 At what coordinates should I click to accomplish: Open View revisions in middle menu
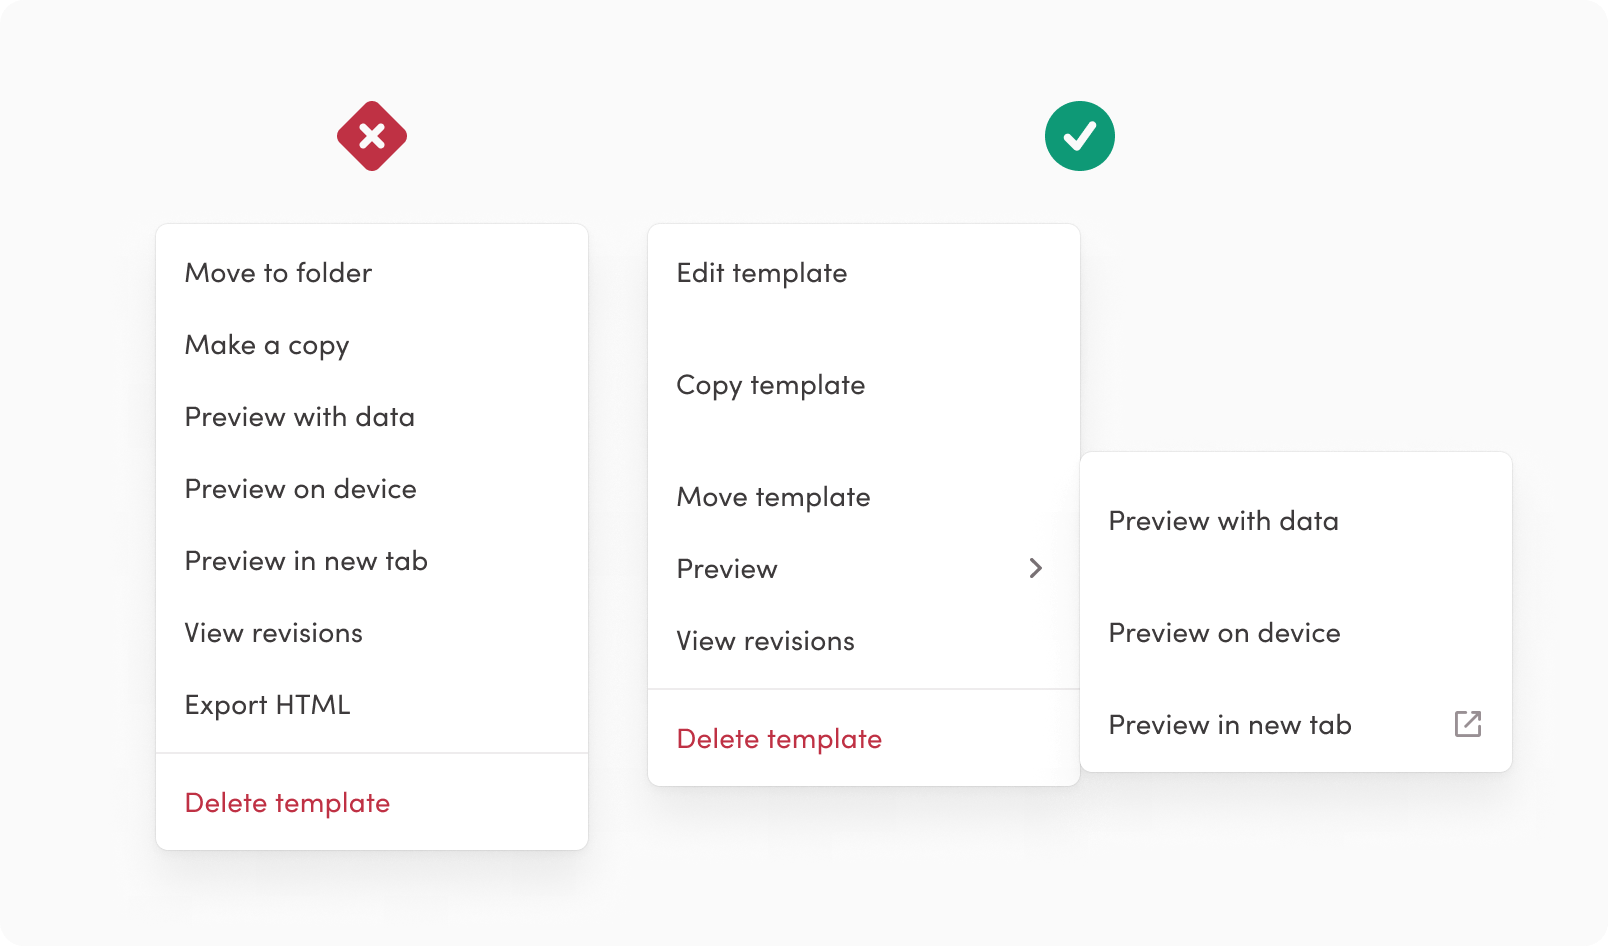pyautogui.click(x=765, y=641)
